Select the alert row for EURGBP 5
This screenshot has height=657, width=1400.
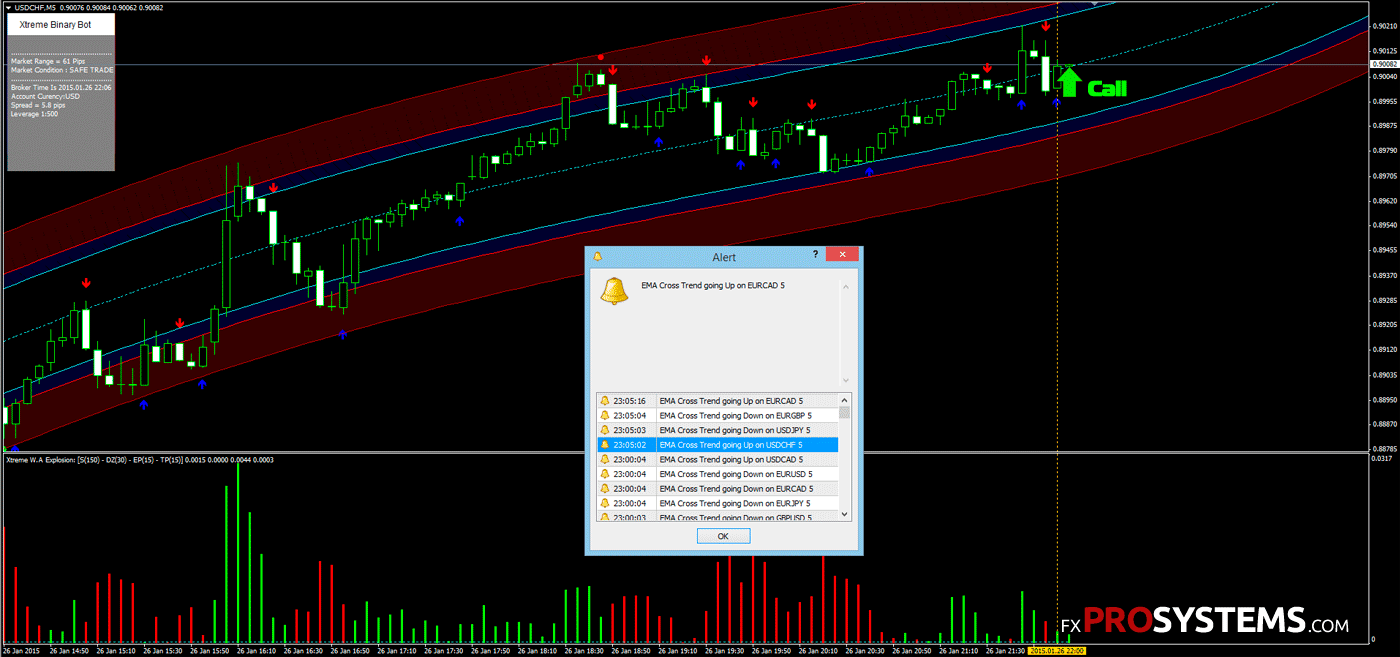717,415
